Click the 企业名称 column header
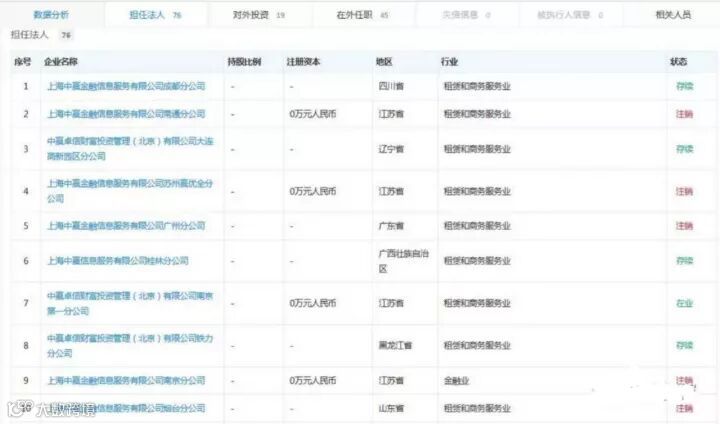Image resolution: width=720 pixels, height=424 pixels. pos(61,62)
